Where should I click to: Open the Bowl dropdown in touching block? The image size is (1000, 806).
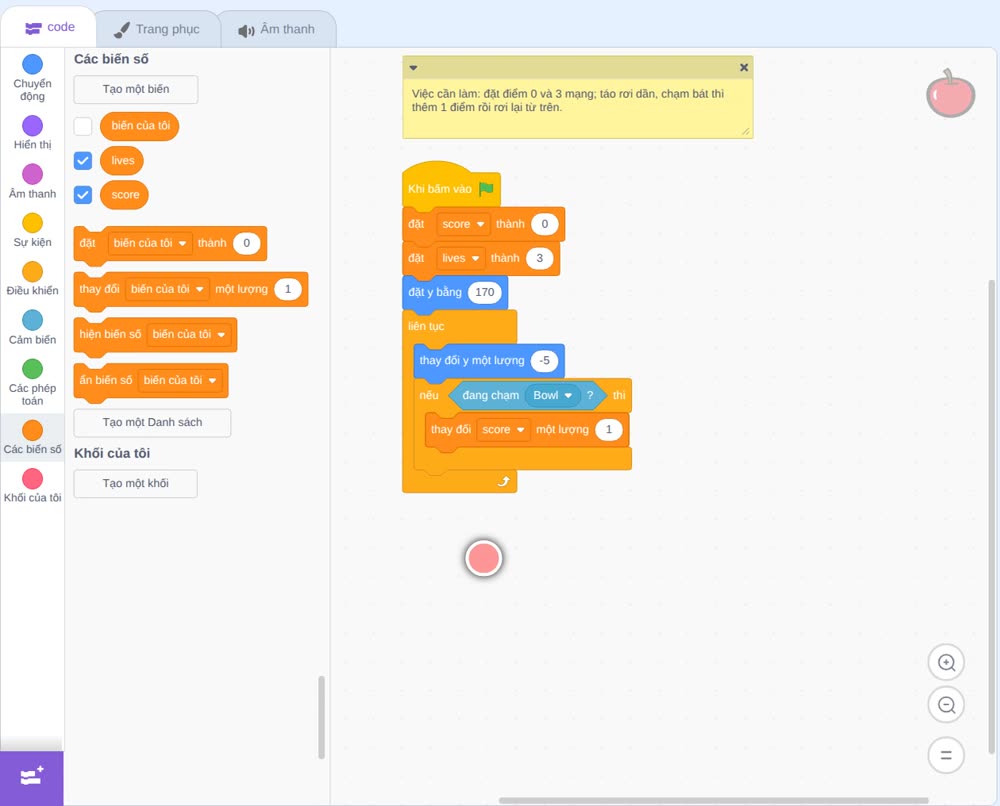pyautogui.click(x=553, y=395)
